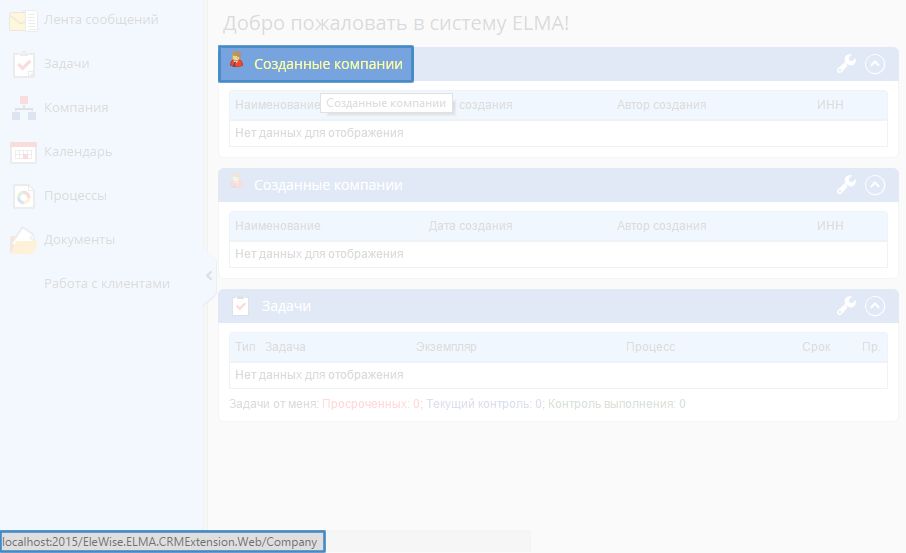This screenshot has width=906, height=553.
Task: Click the Добро пожаловать в систему ELMA! heading
Action: point(396,23)
